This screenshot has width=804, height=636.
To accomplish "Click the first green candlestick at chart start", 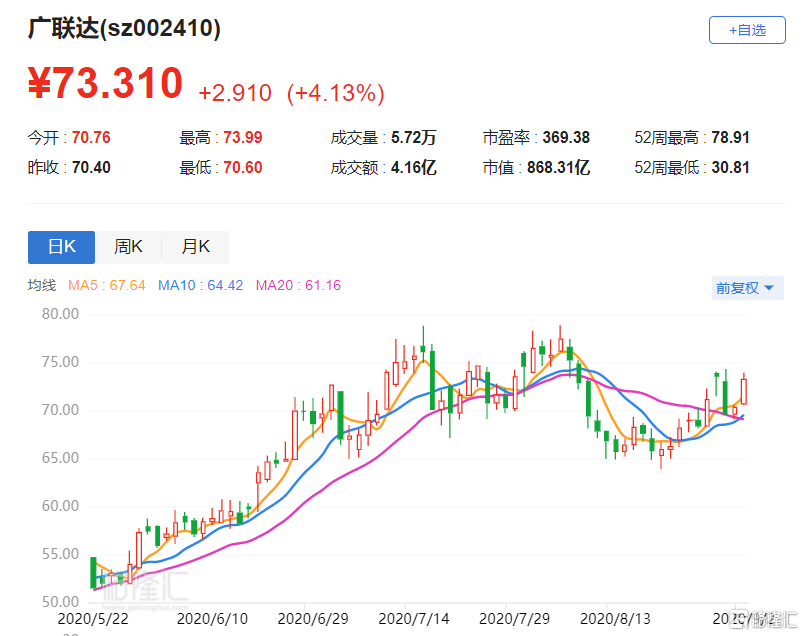I will 93,572.
